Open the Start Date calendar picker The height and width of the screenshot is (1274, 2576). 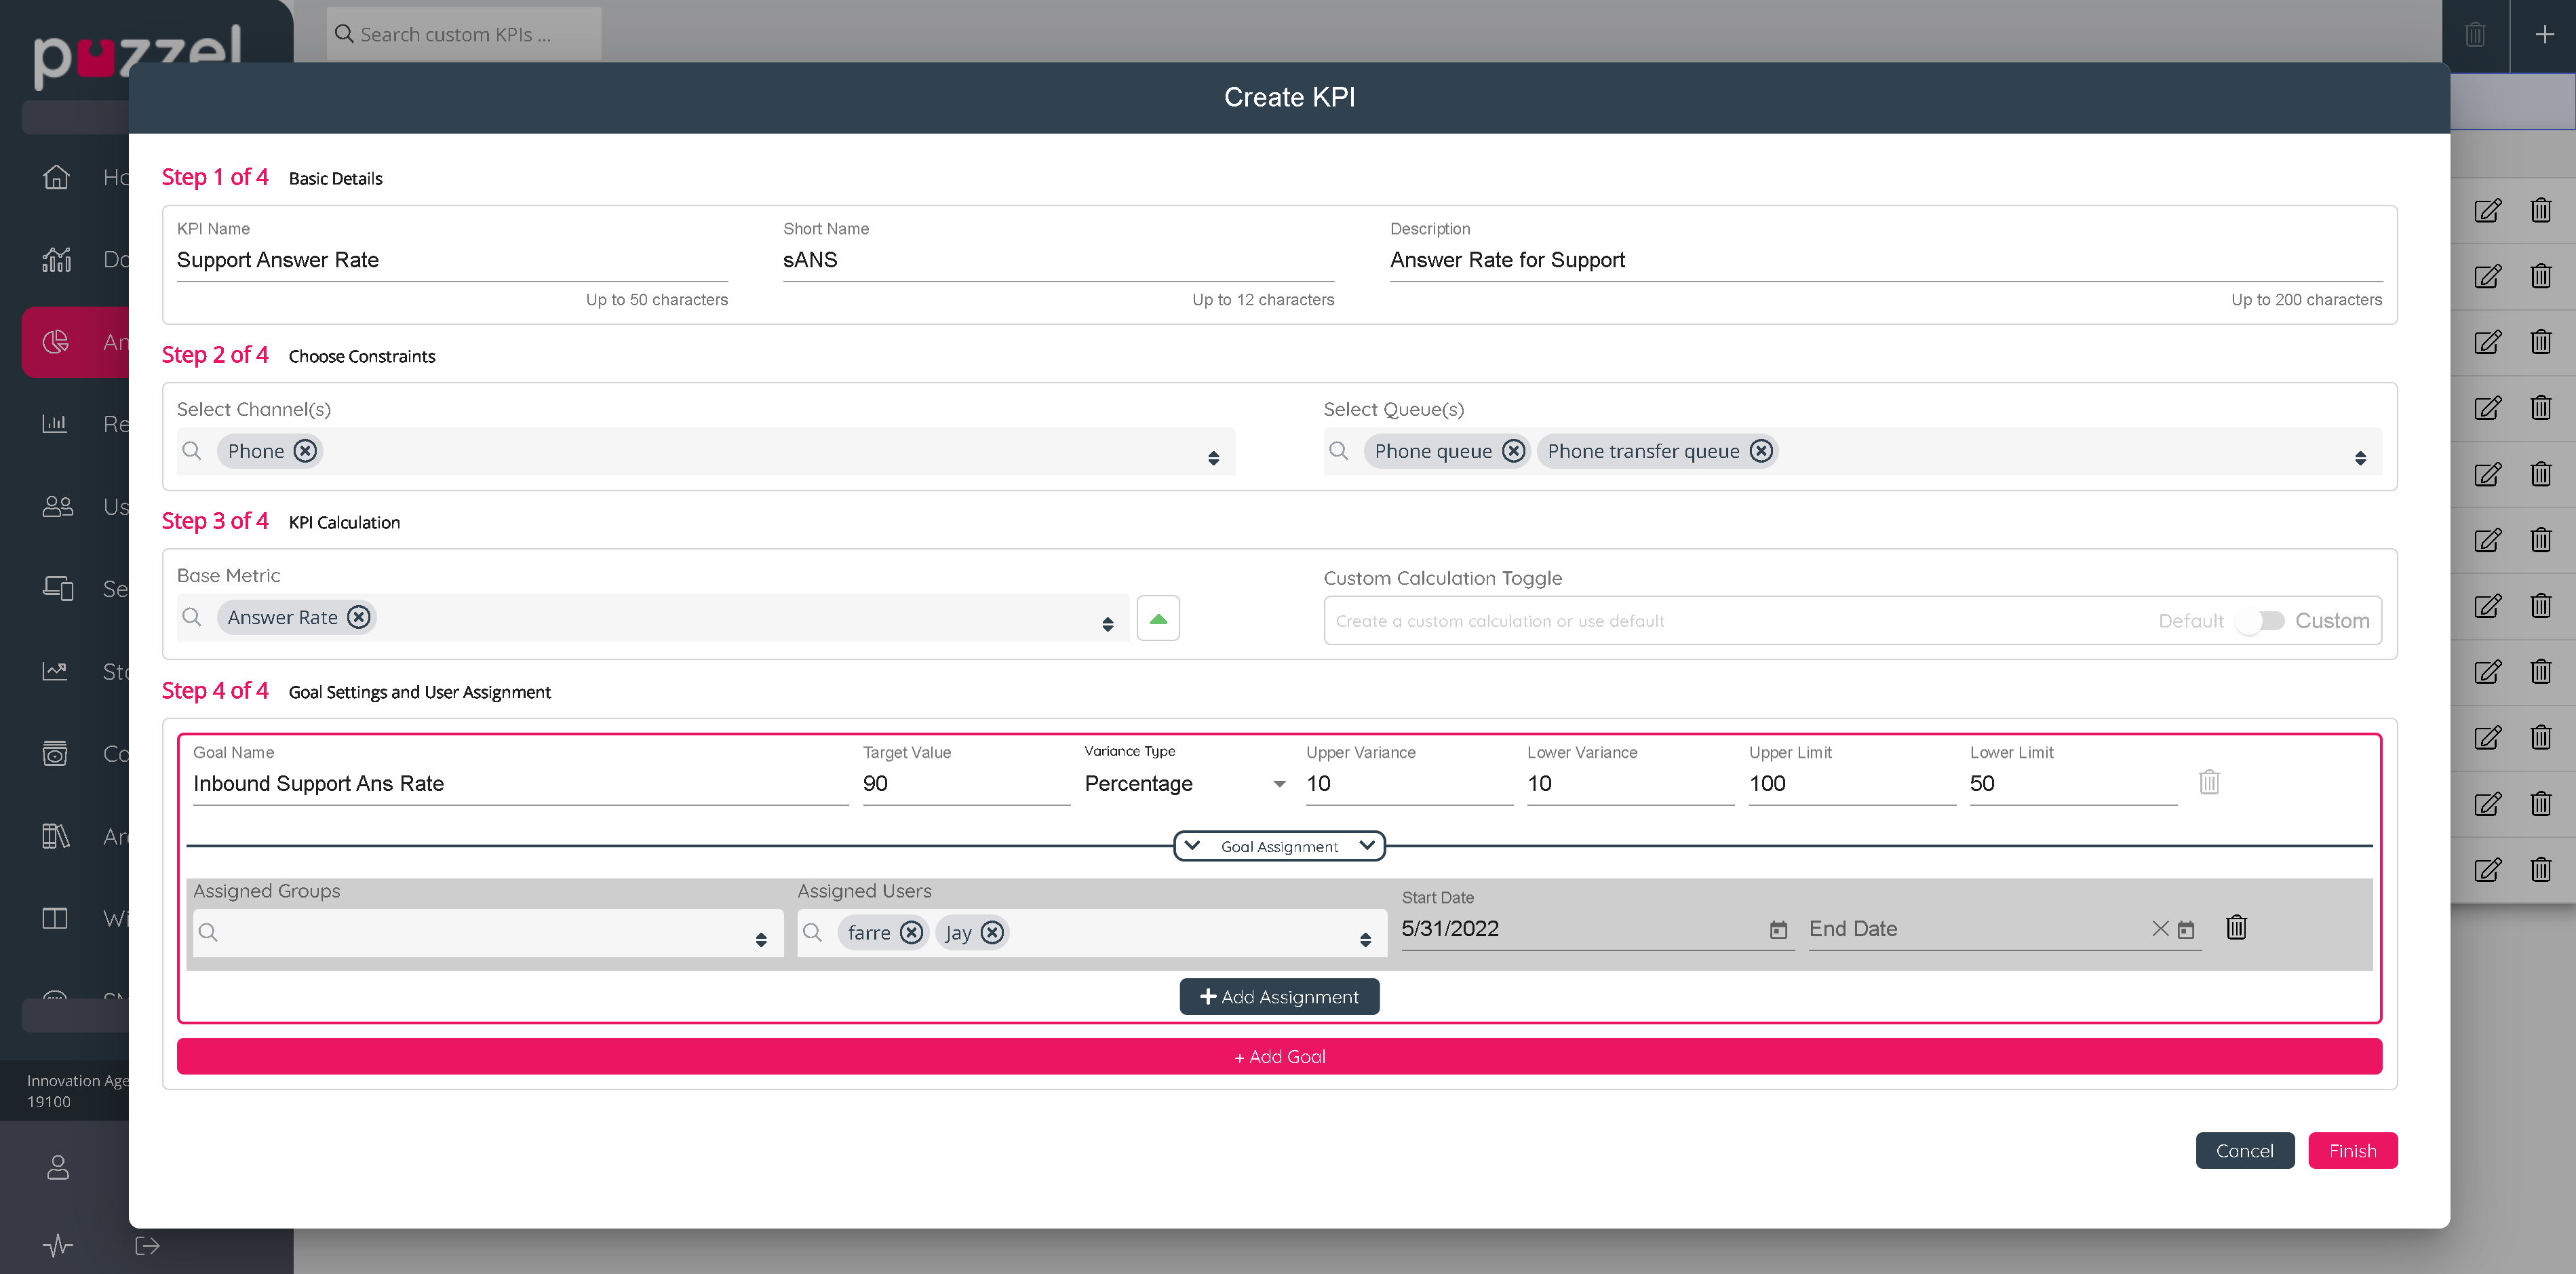click(x=1778, y=930)
